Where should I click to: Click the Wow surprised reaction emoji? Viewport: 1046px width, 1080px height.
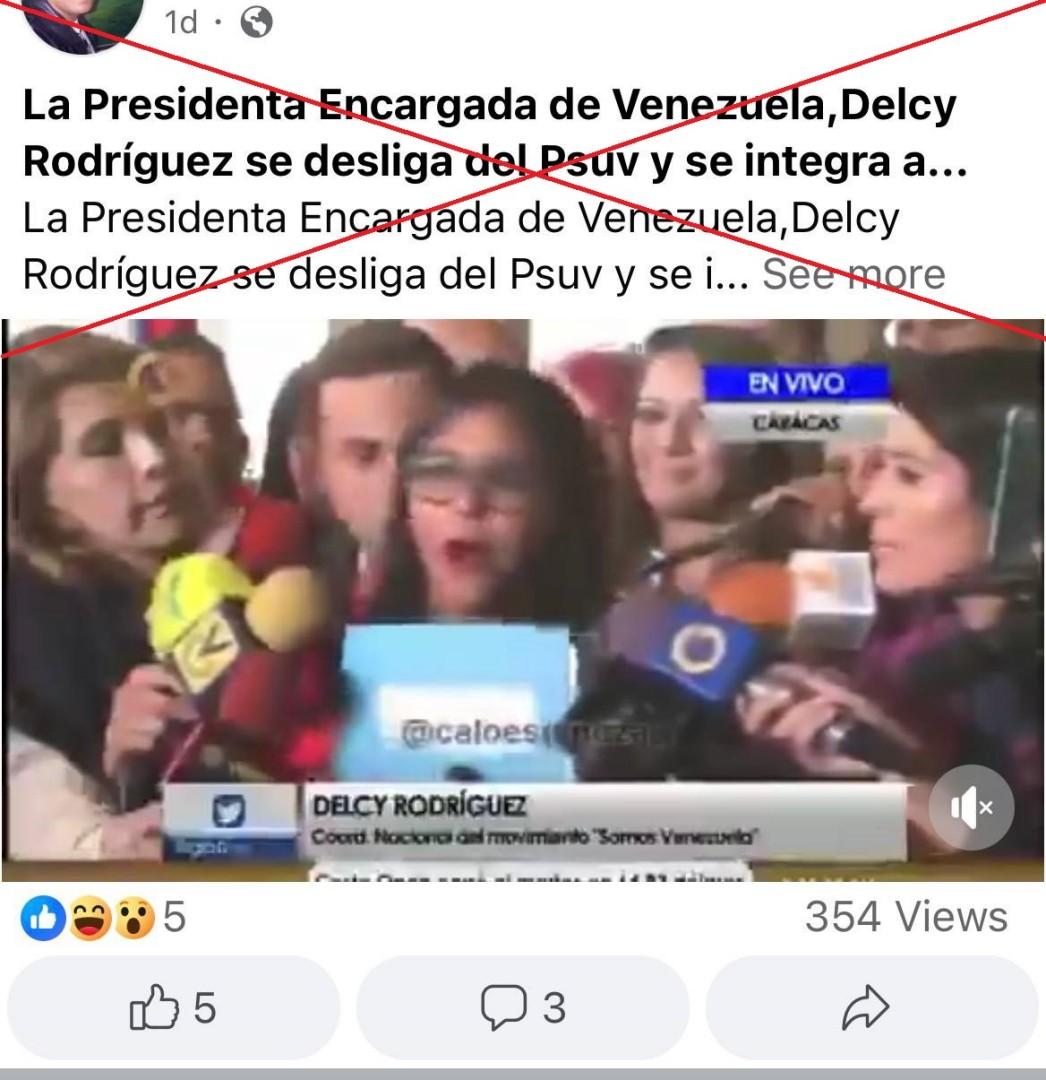pos(134,918)
